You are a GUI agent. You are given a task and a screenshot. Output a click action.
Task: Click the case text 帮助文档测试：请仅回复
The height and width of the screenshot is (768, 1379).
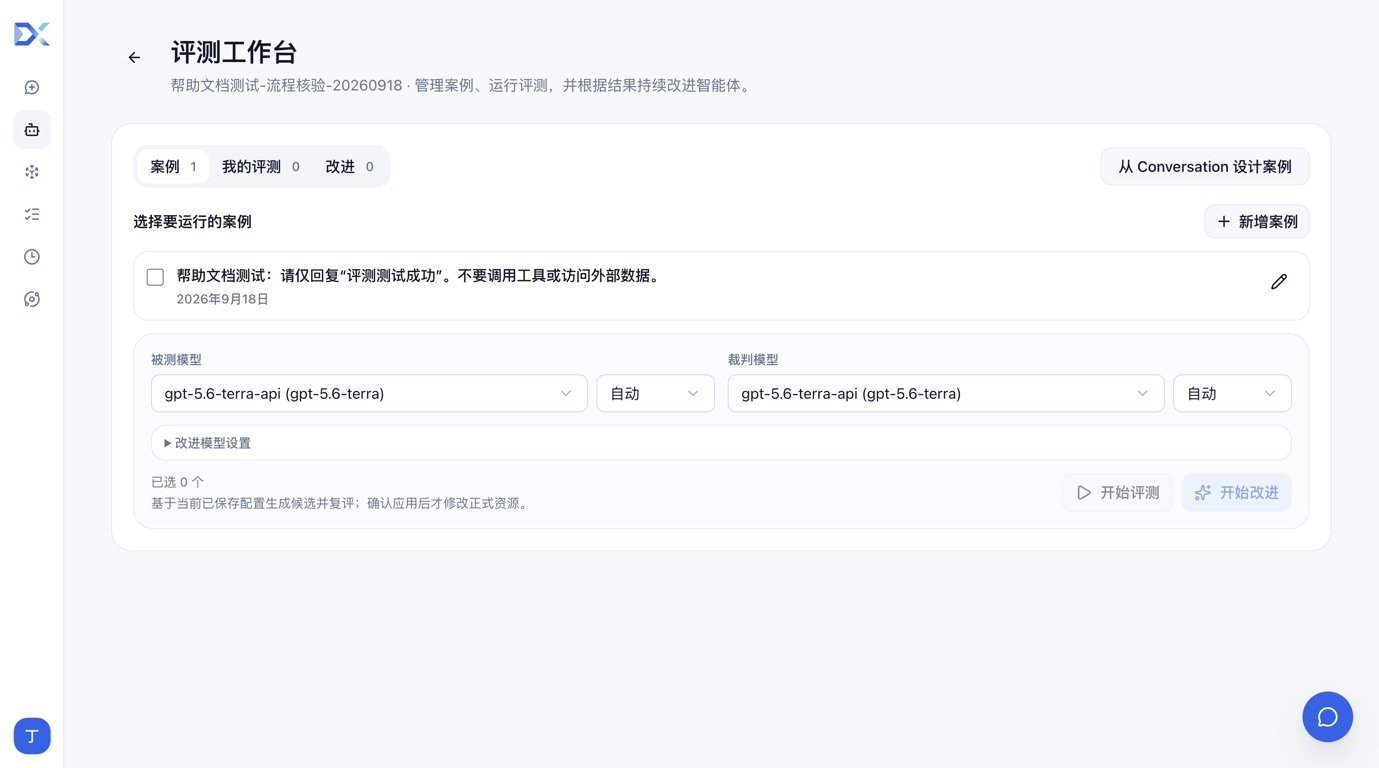pos(420,276)
